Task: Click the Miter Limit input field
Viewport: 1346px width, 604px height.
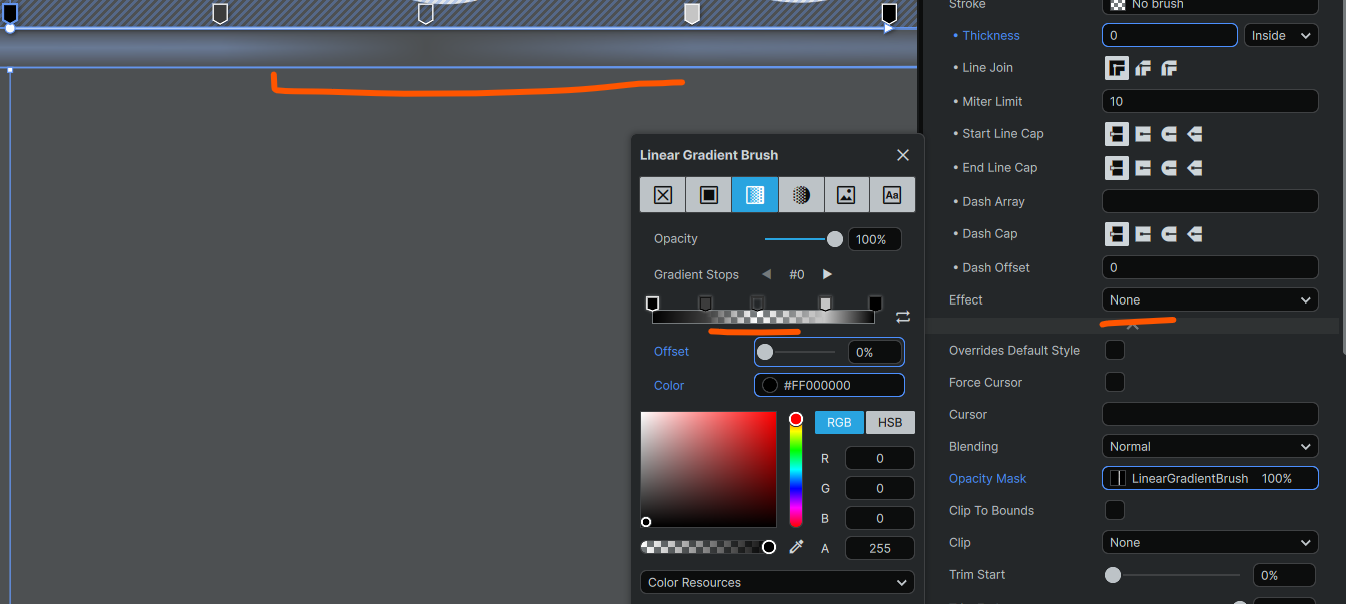Action: pos(1209,101)
